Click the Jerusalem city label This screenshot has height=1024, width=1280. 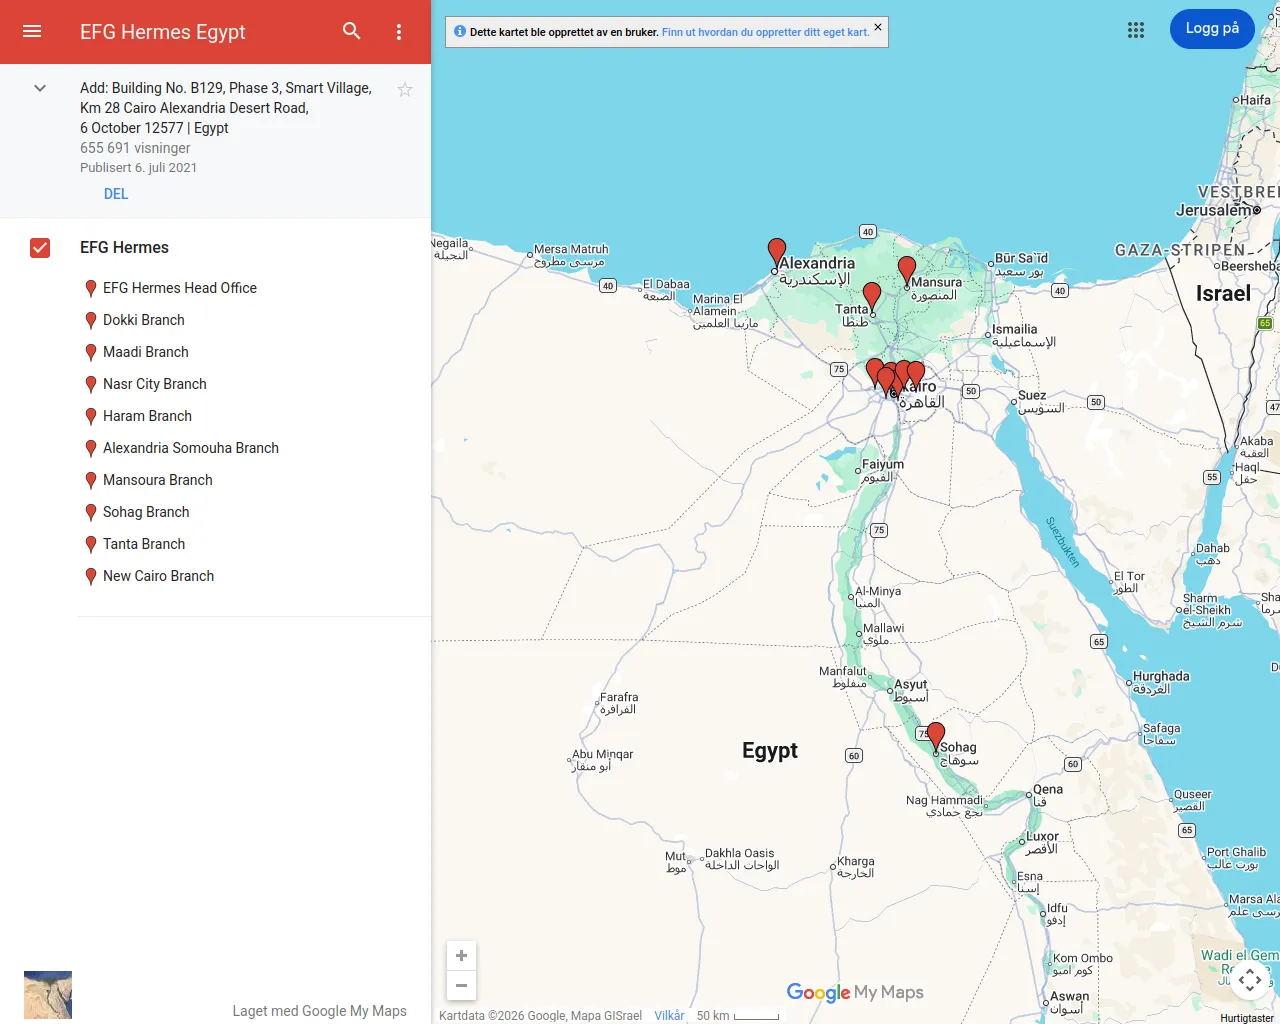click(1214, 210)
